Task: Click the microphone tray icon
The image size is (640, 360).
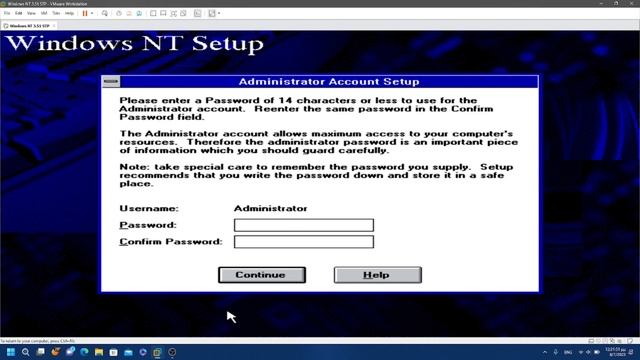Action: pyautogui.click(x=556, y=352)
